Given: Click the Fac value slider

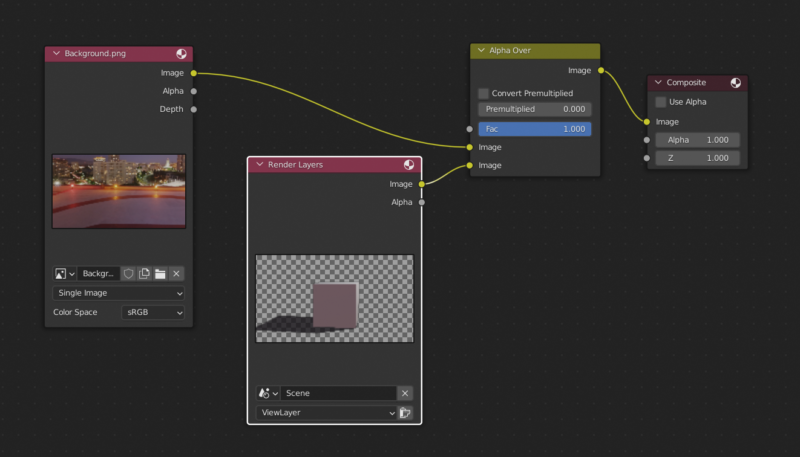Looking at the screenshot, I should click(535, 129).
